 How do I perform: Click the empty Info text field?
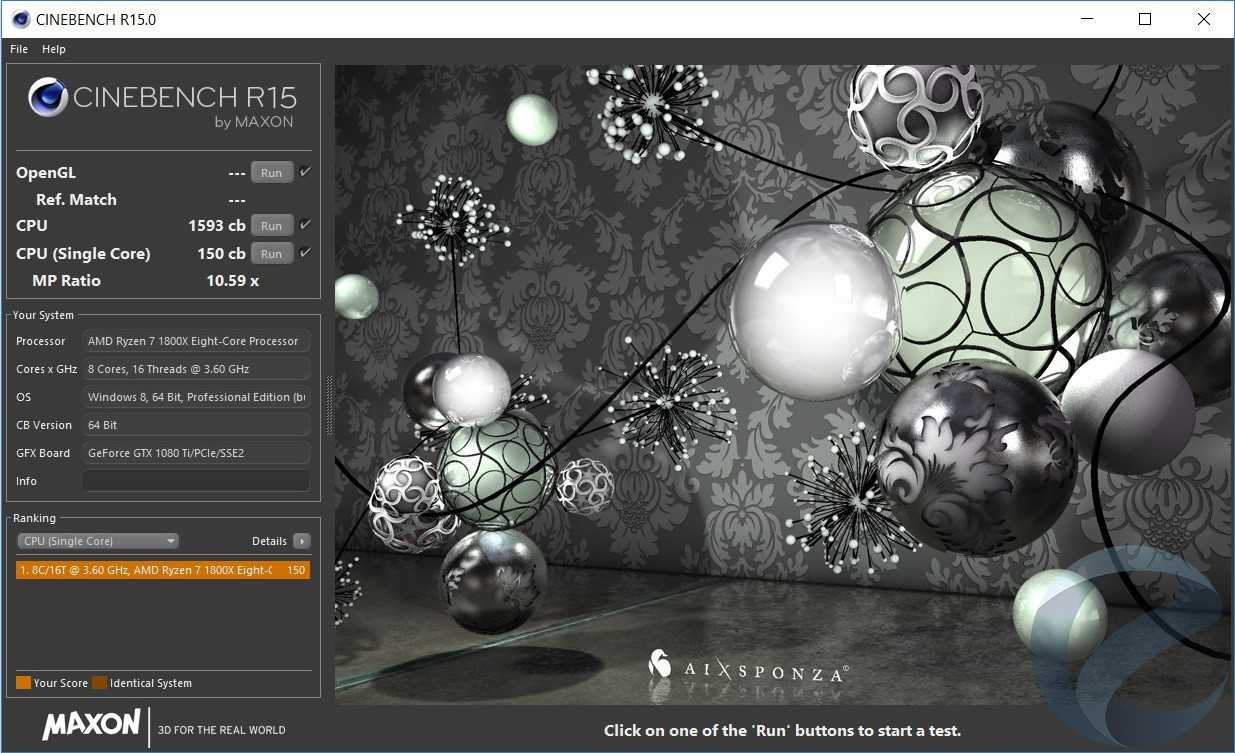(196, 481)
